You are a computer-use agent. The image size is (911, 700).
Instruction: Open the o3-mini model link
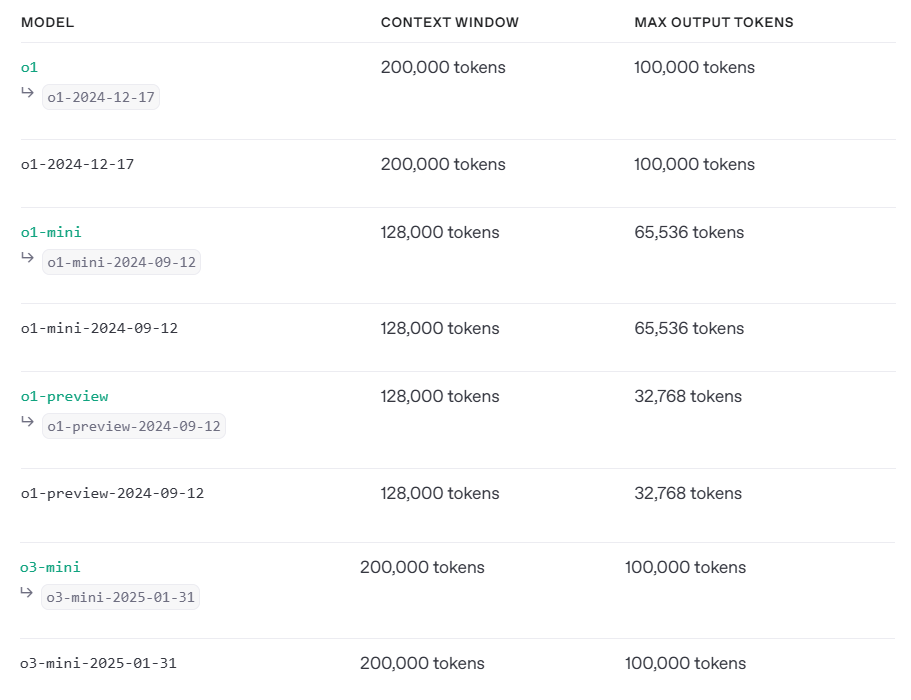click(50, 567)
